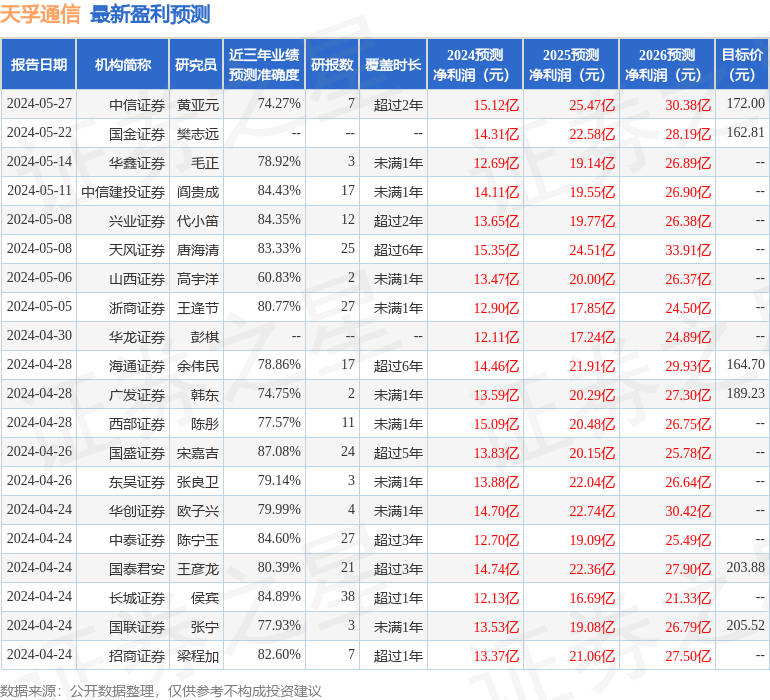Click target price 162.81
The width and height of the screenshot is (770, 700).
[x=745, y=133]
